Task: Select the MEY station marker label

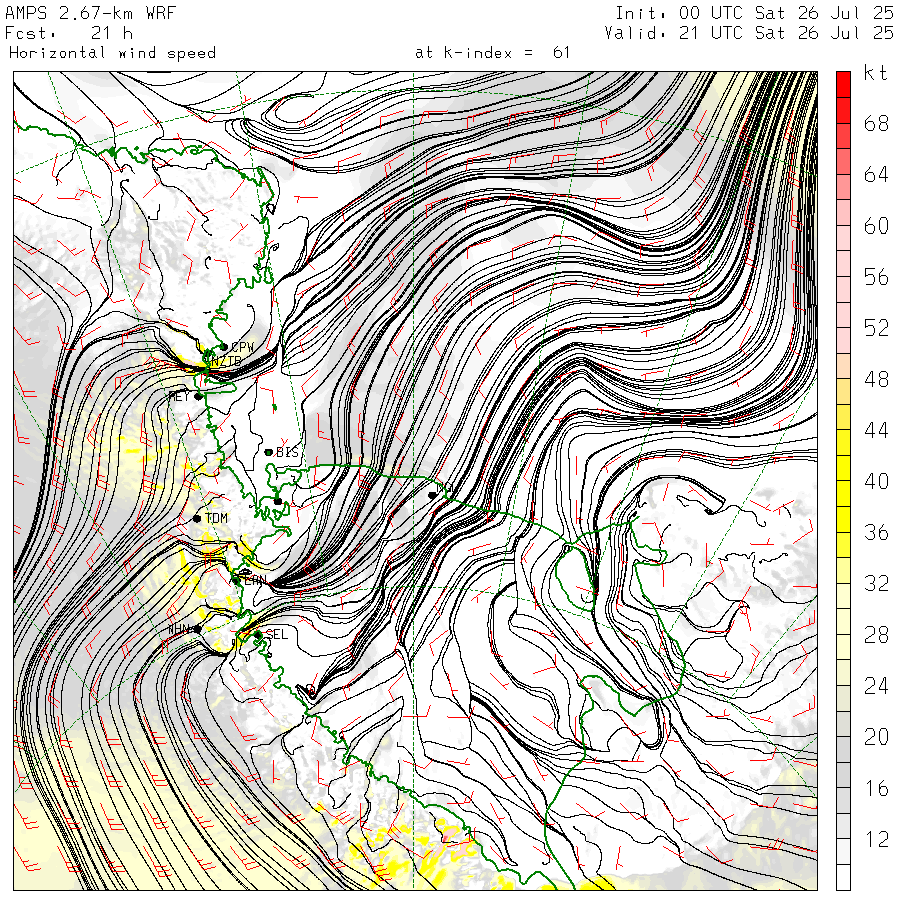Action: click(178, 396)
